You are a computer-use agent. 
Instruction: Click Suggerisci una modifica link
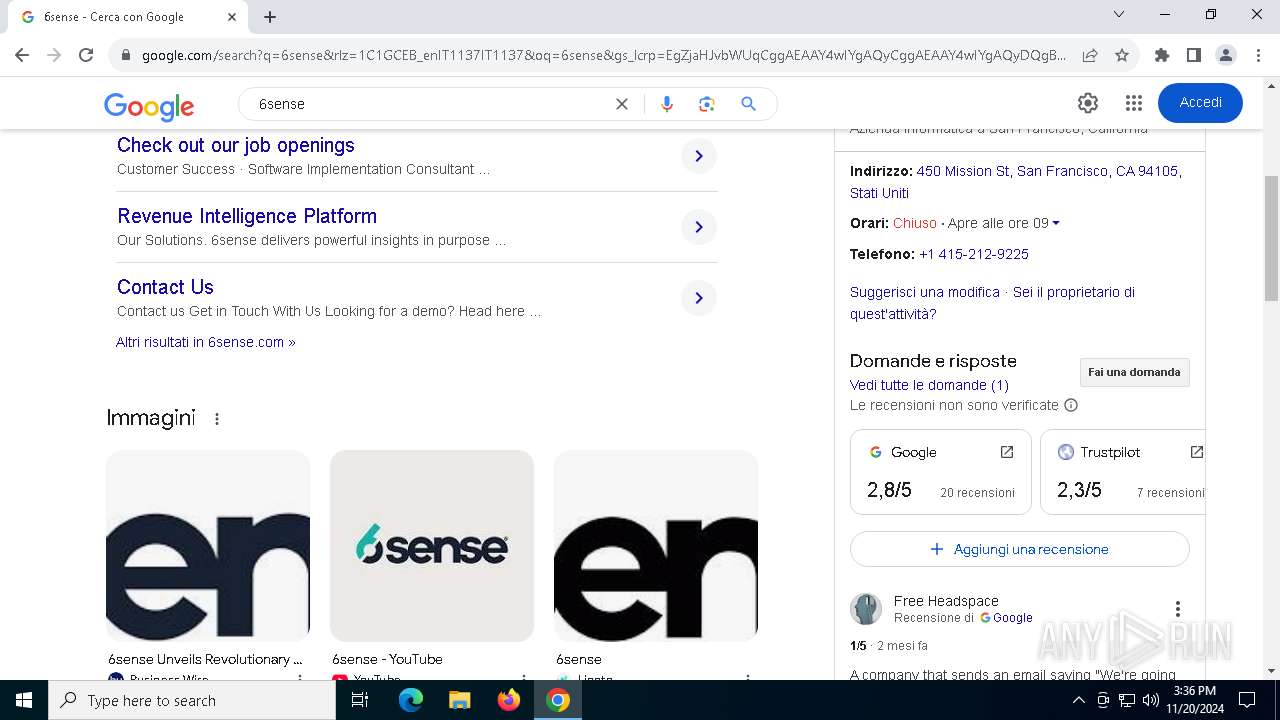click(x=925, y=292)
